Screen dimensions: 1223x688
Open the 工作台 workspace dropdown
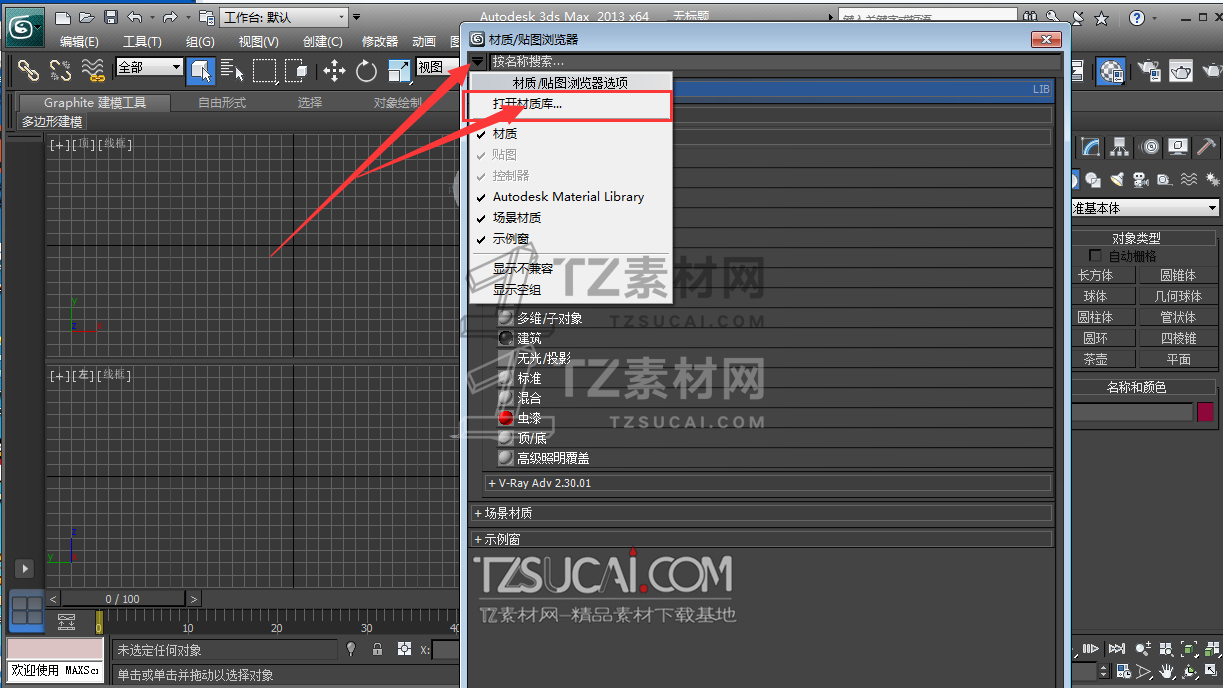point(285,17)
